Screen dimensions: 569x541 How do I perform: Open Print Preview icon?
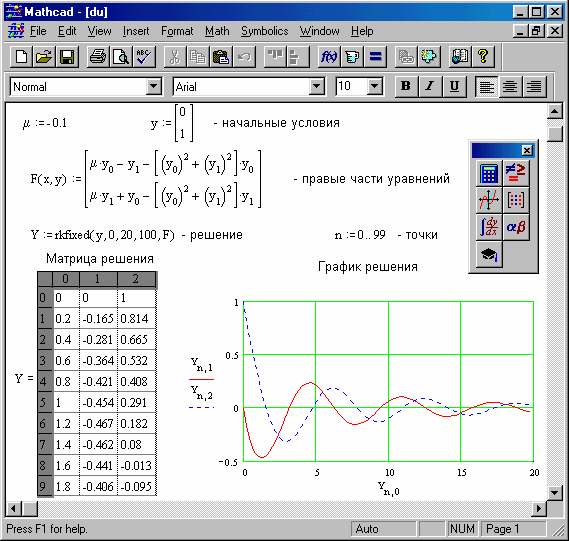click(x=121, y=57)
